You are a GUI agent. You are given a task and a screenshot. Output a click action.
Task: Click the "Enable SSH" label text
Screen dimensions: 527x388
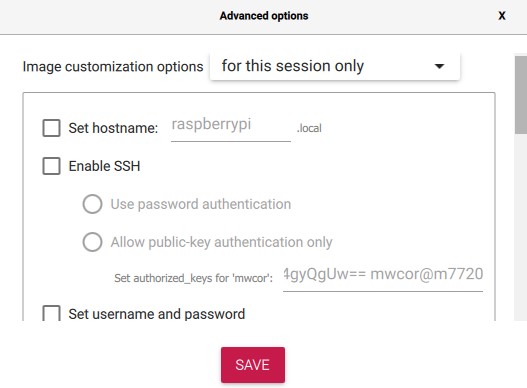(104, 166)
